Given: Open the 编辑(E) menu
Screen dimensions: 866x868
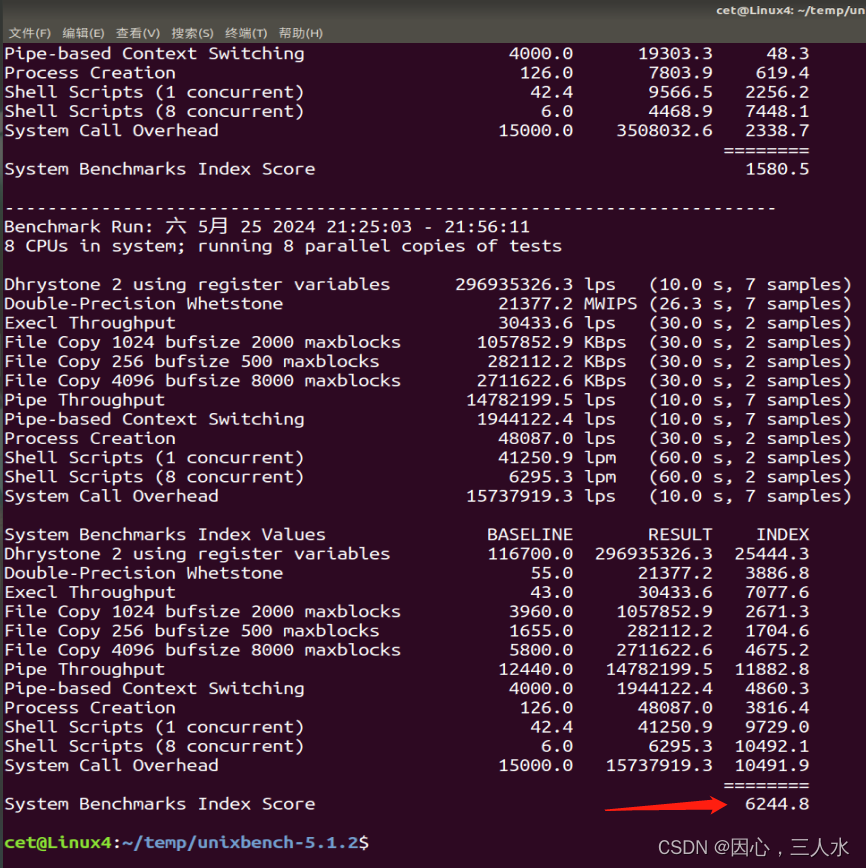Looking at the screenshot, I should 83,33.
